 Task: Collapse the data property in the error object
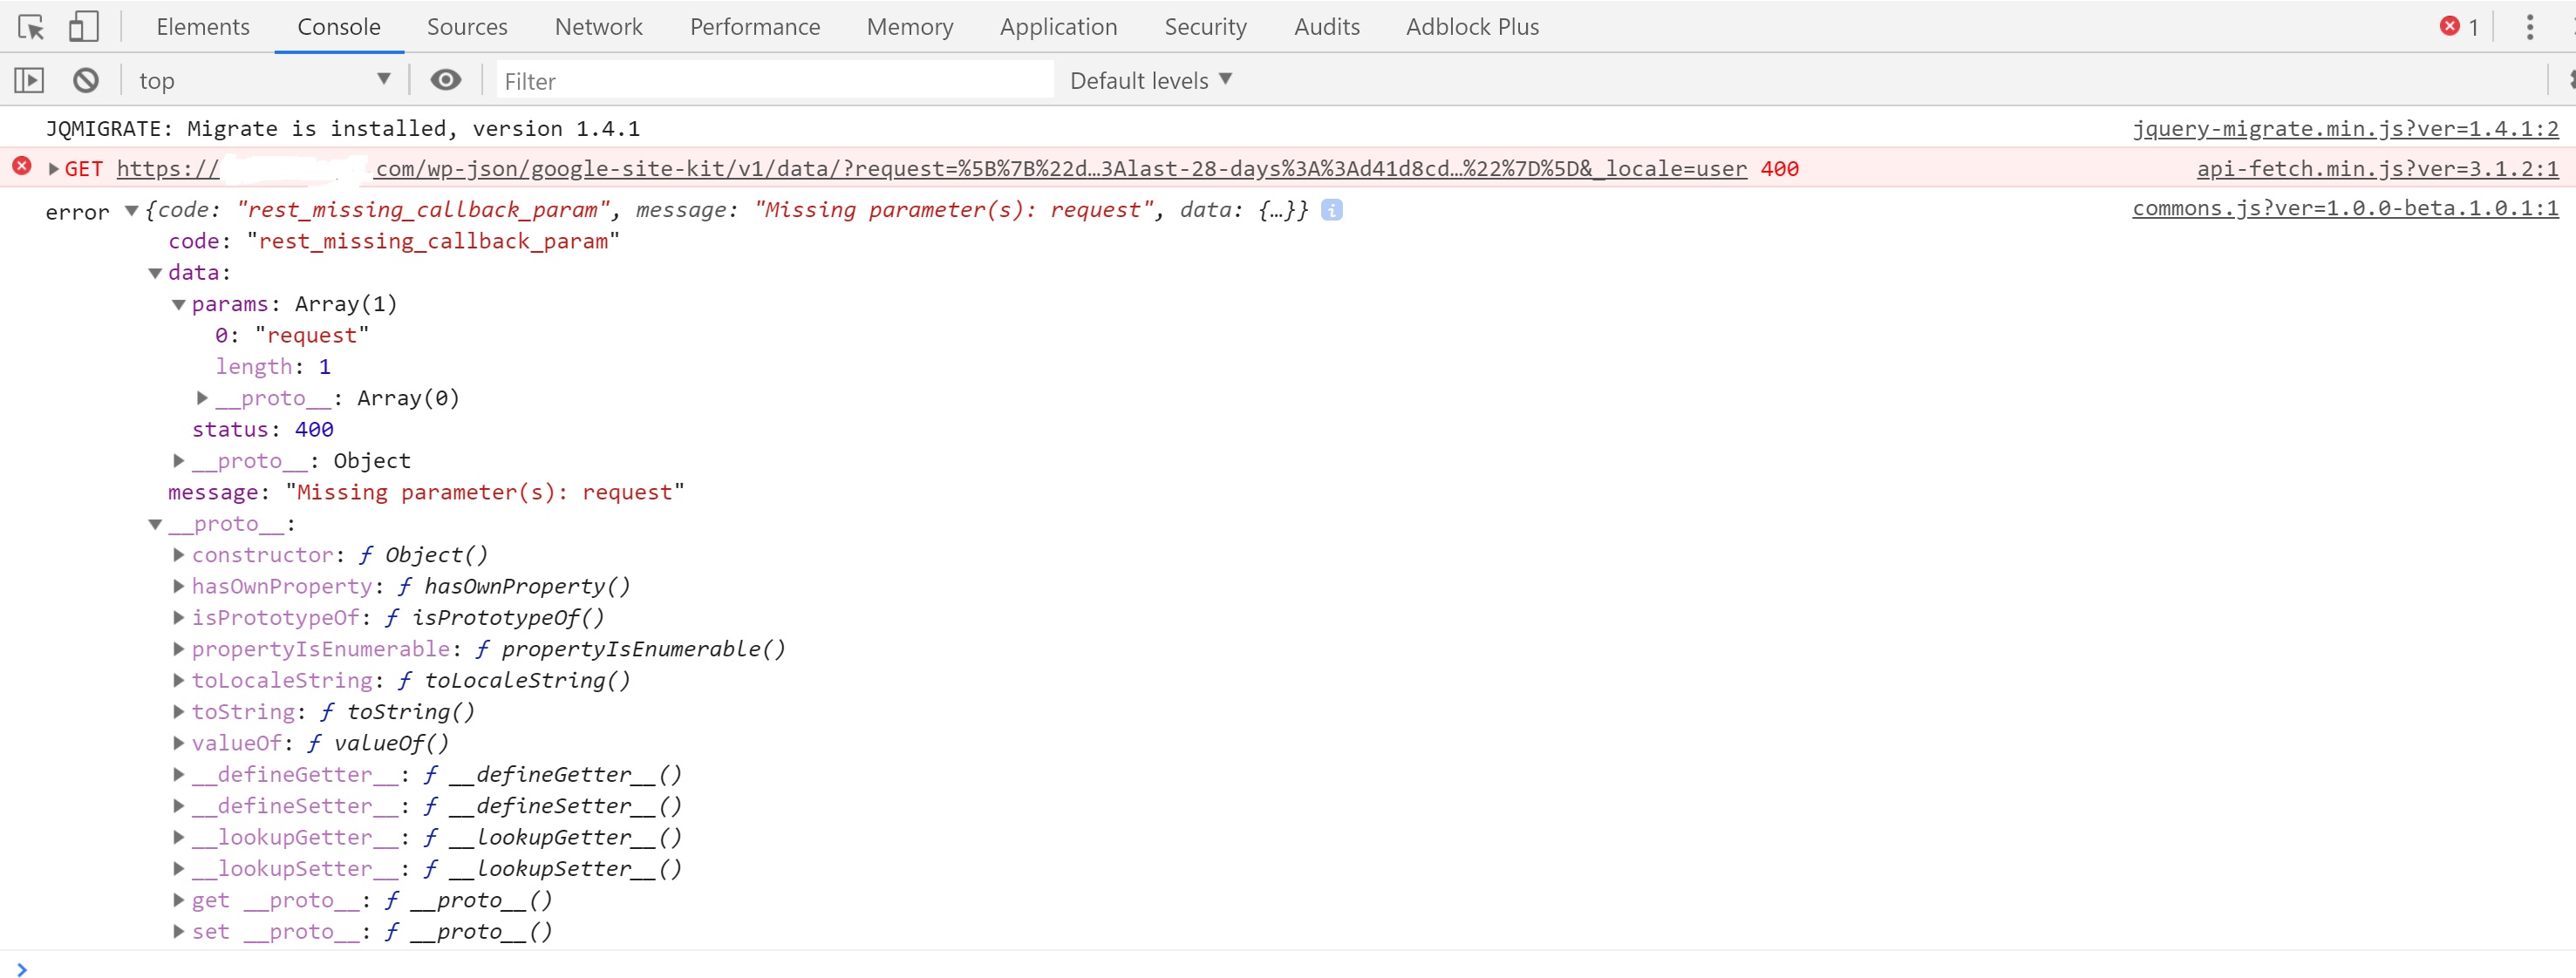click(155, 272)
